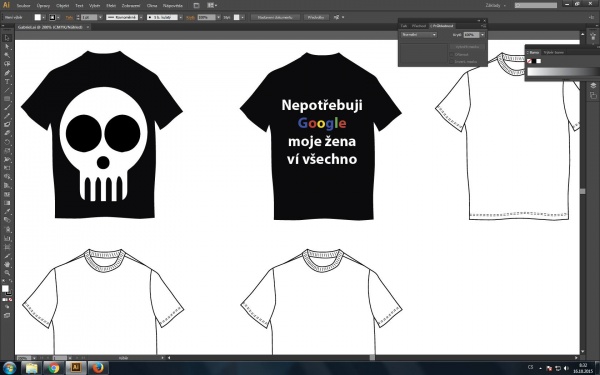Select the Direct Selection tool

coord(7,47)
